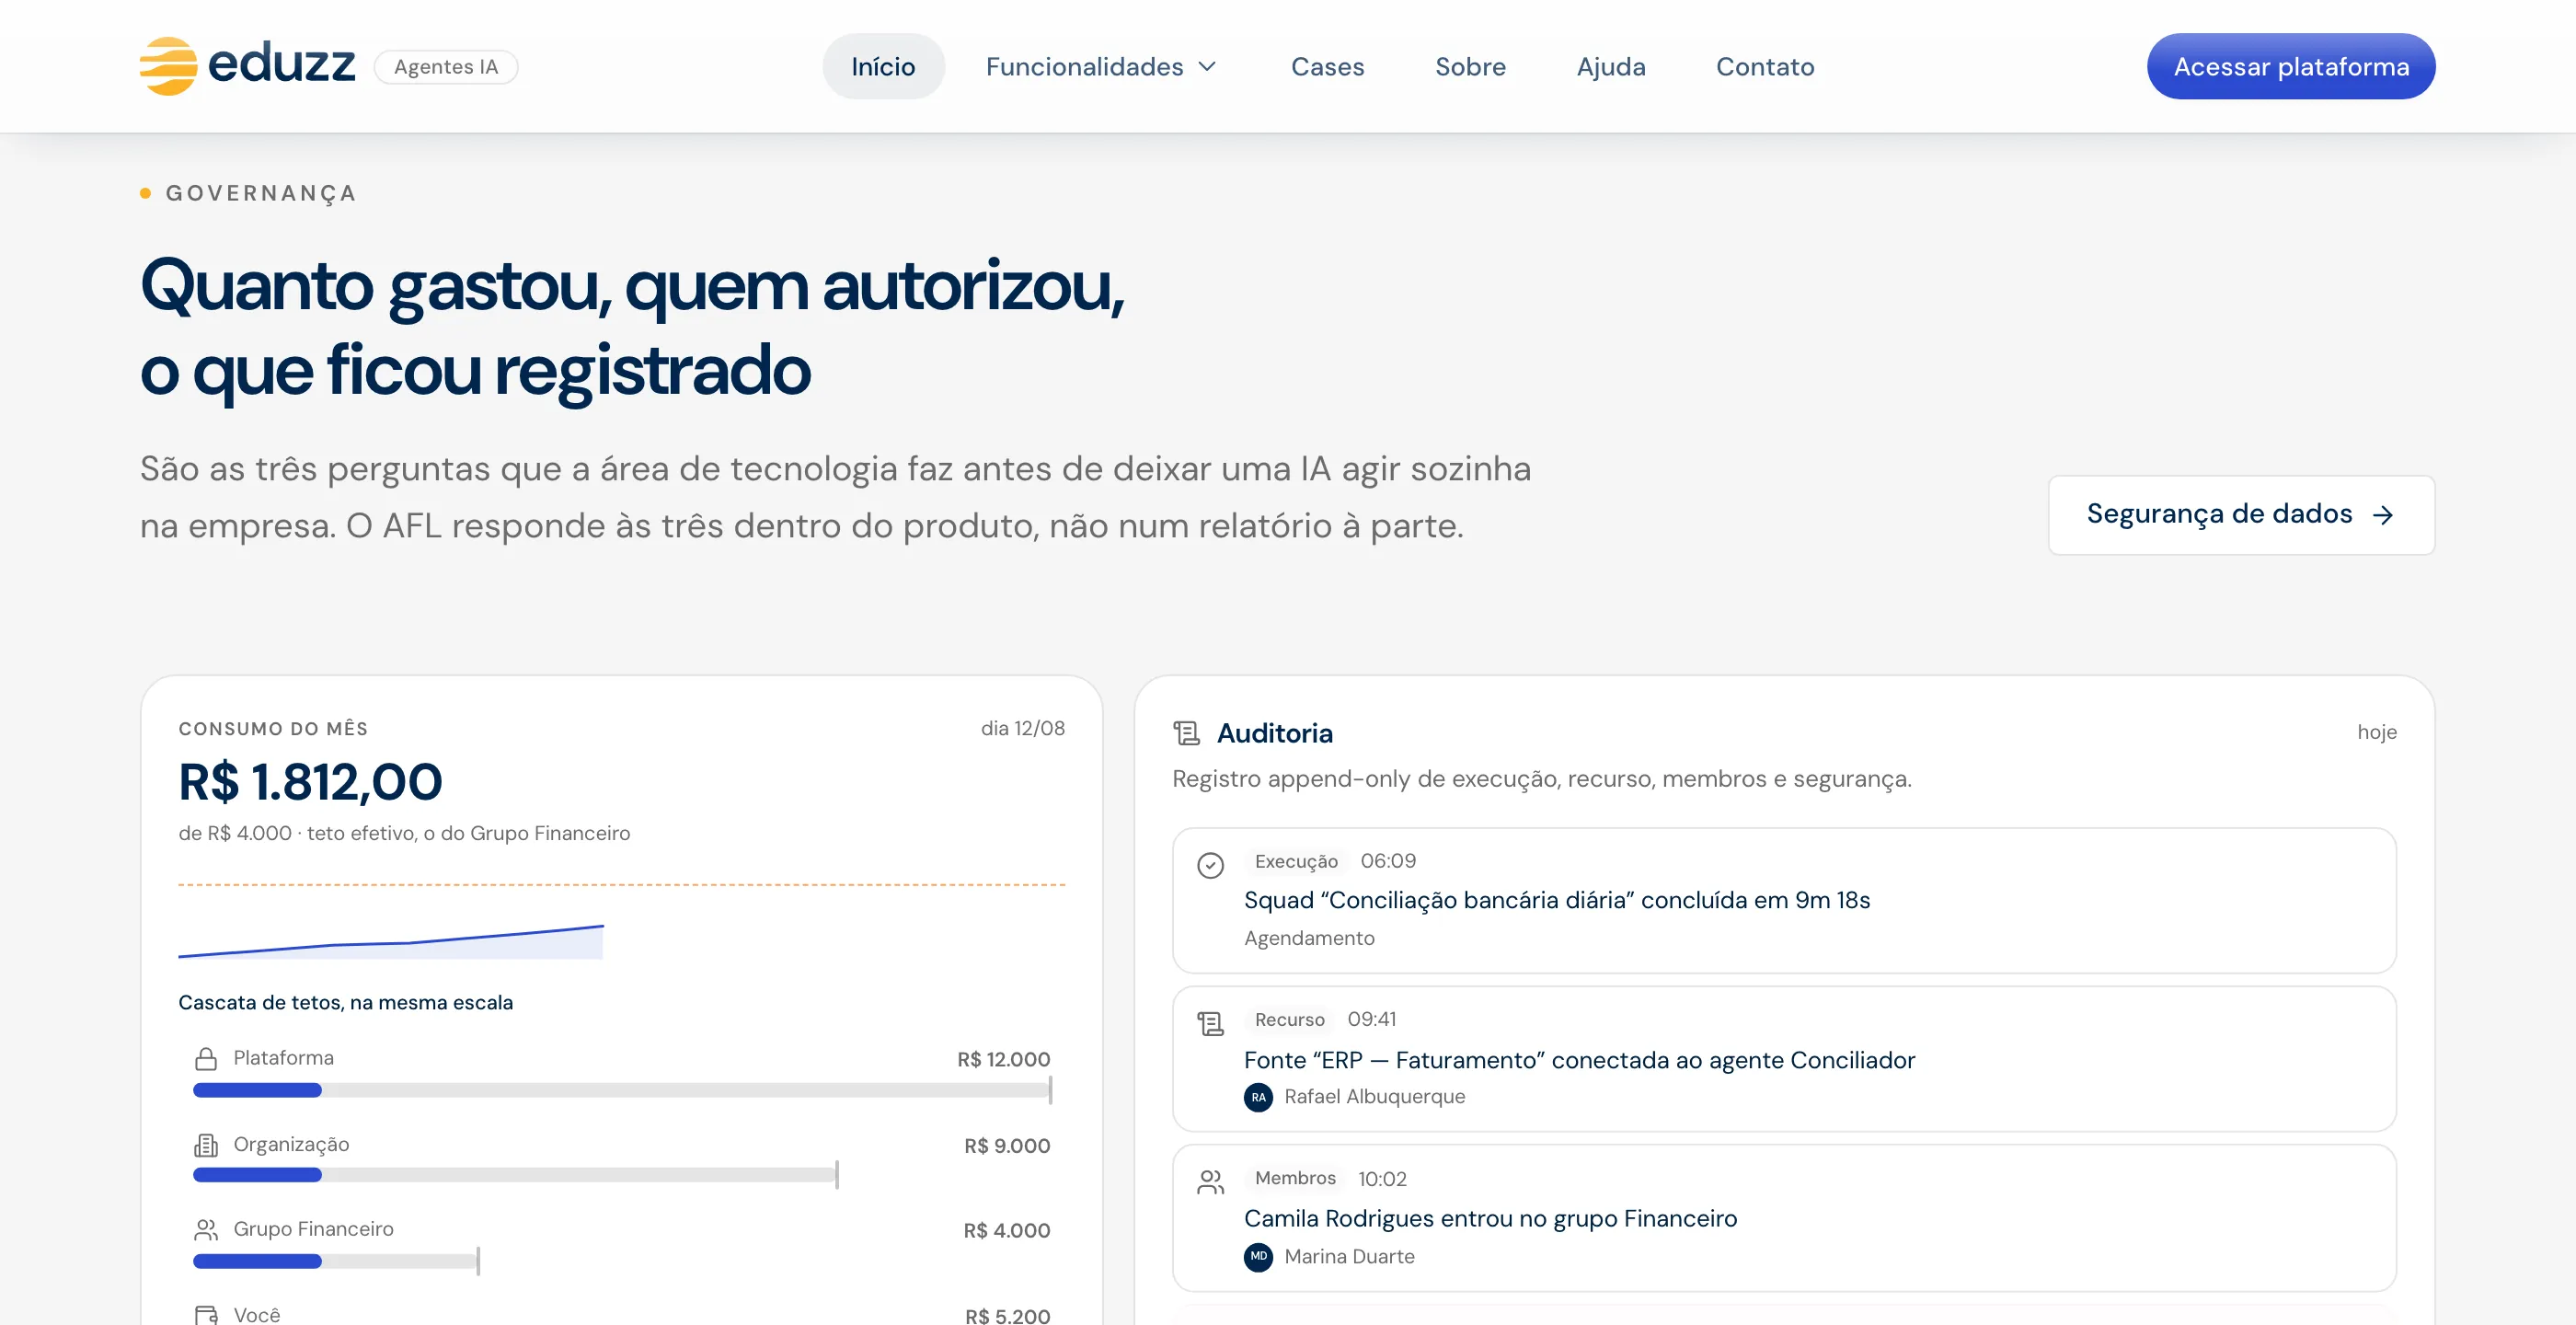Click the Agentes IA badge
Image resolution: width=2576 pixels, height=1325 pixels.
tap(446, 67)
